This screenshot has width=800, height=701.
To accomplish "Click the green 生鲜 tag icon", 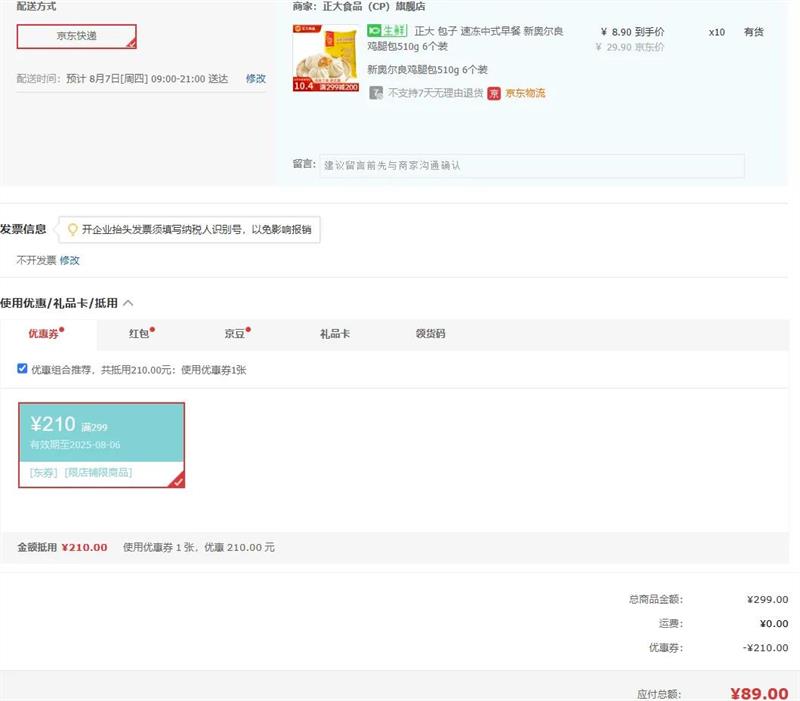I will [x=387, y=31].
